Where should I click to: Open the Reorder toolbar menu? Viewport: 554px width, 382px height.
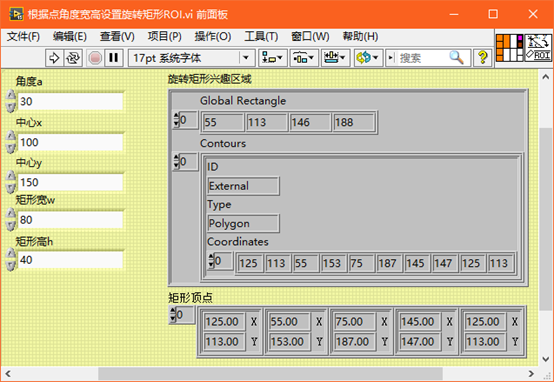point(368,58)
